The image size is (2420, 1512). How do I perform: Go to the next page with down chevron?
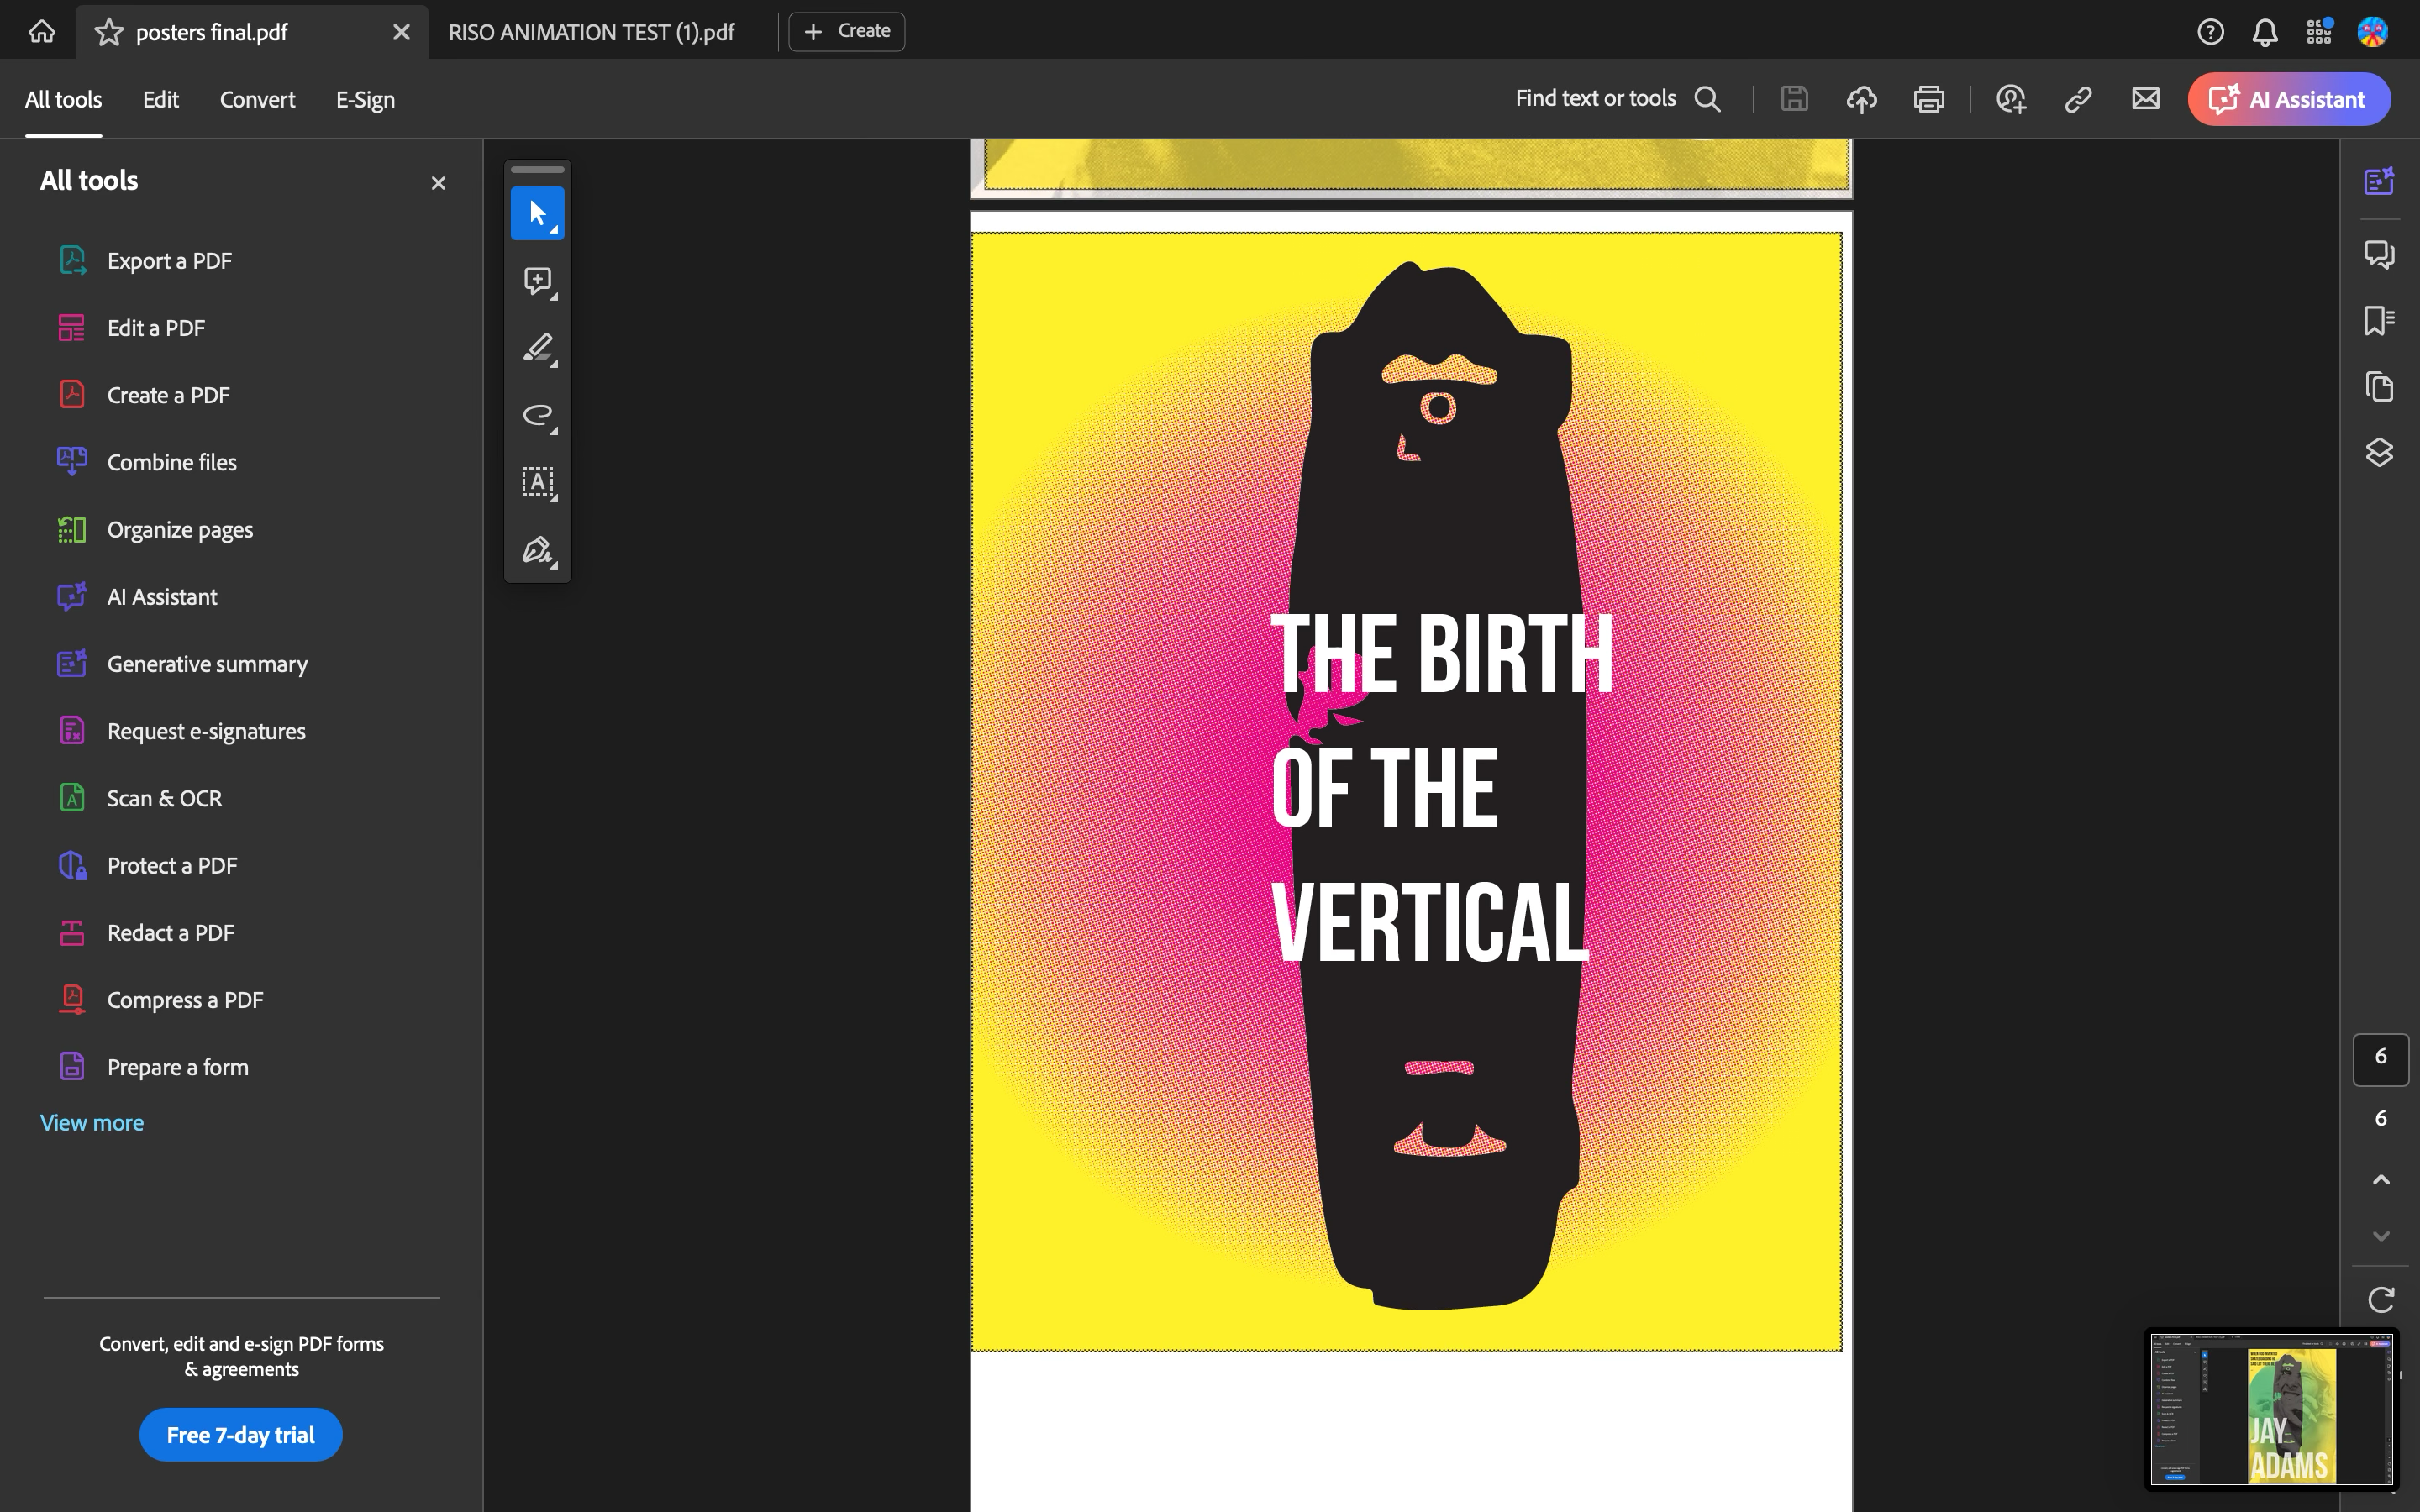pos(2380,1236)
